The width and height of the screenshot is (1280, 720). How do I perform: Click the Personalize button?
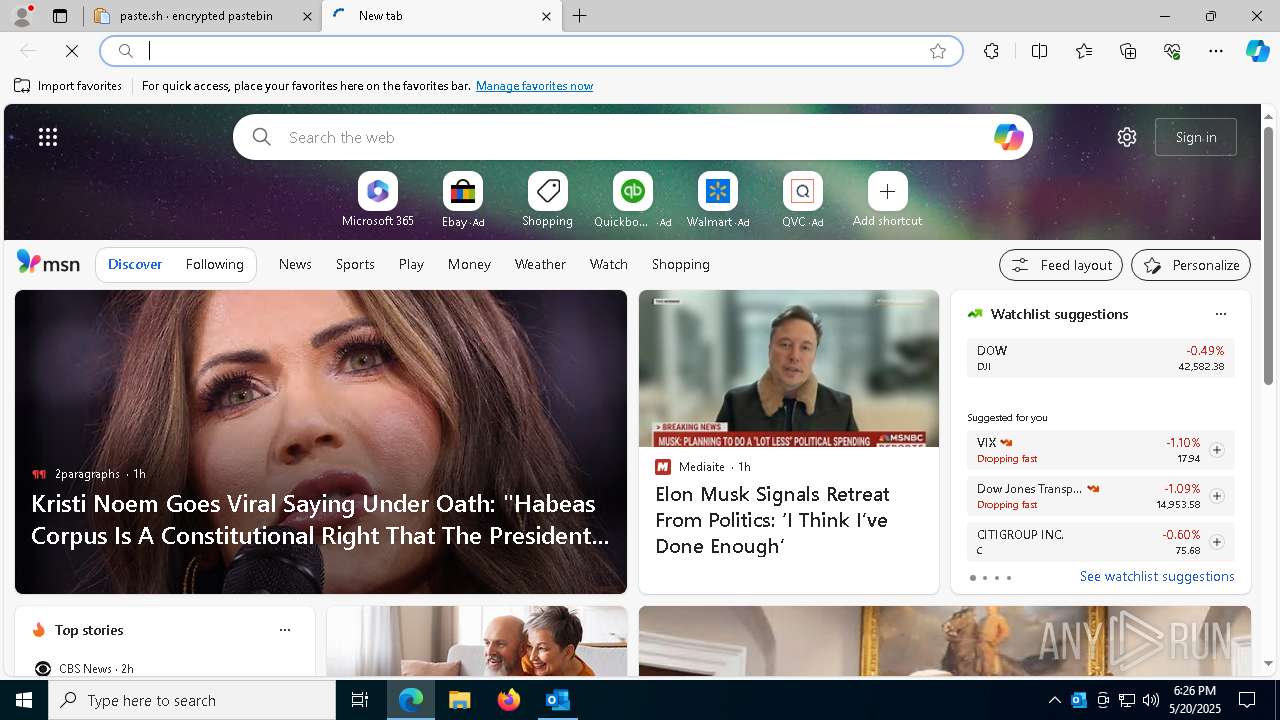1191,265
